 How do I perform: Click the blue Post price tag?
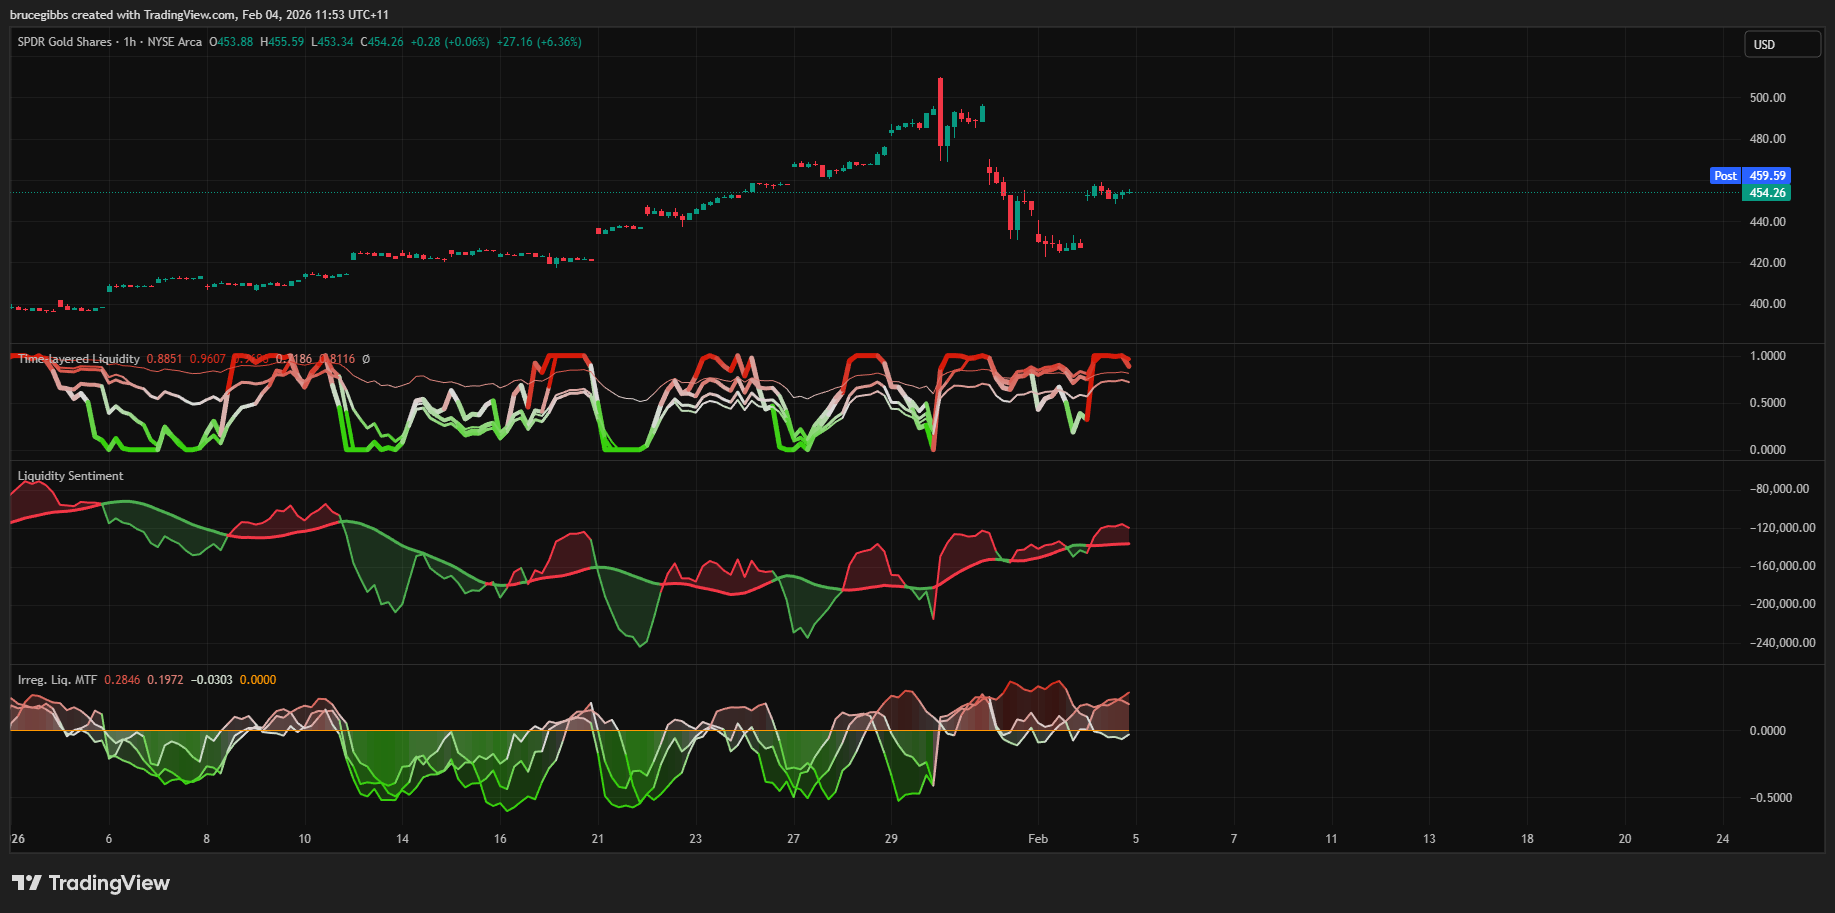[x=1725, y=176]
